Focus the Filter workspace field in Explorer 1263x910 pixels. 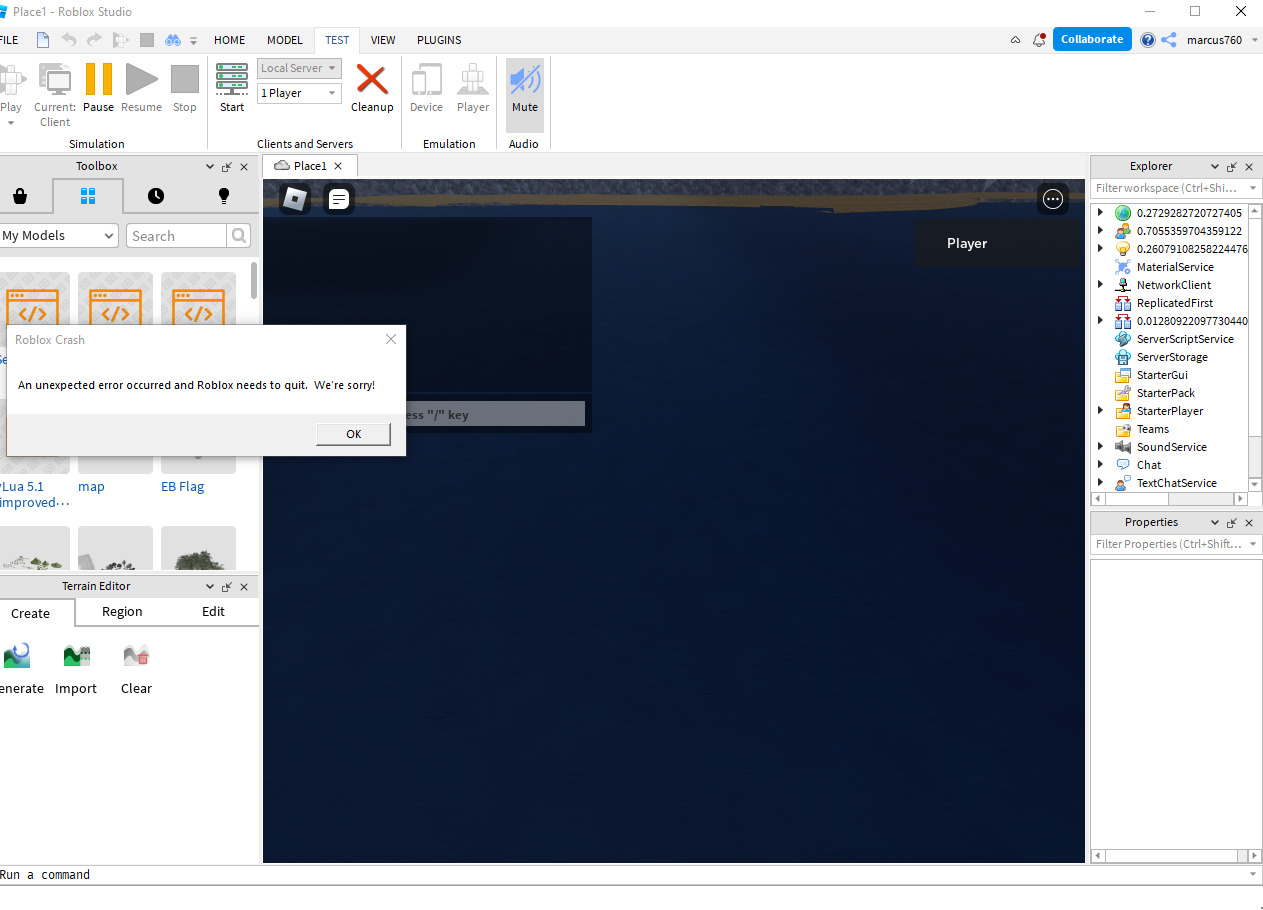pos(1174,188)
